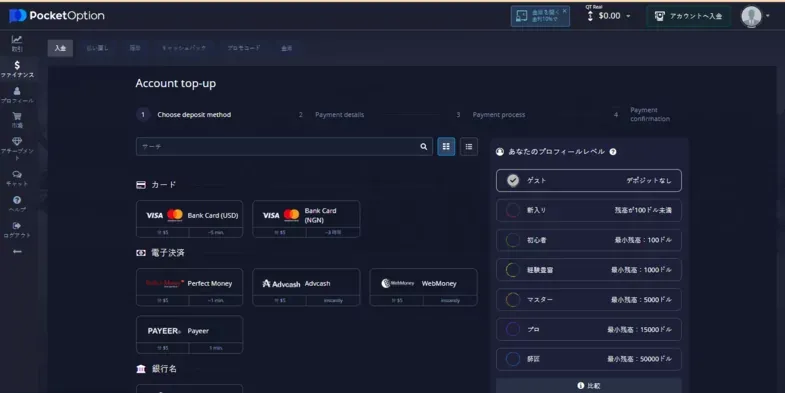Click the help icon beside profile level heading
Screen dimensions: 785x393
click(x=613, y=152)
